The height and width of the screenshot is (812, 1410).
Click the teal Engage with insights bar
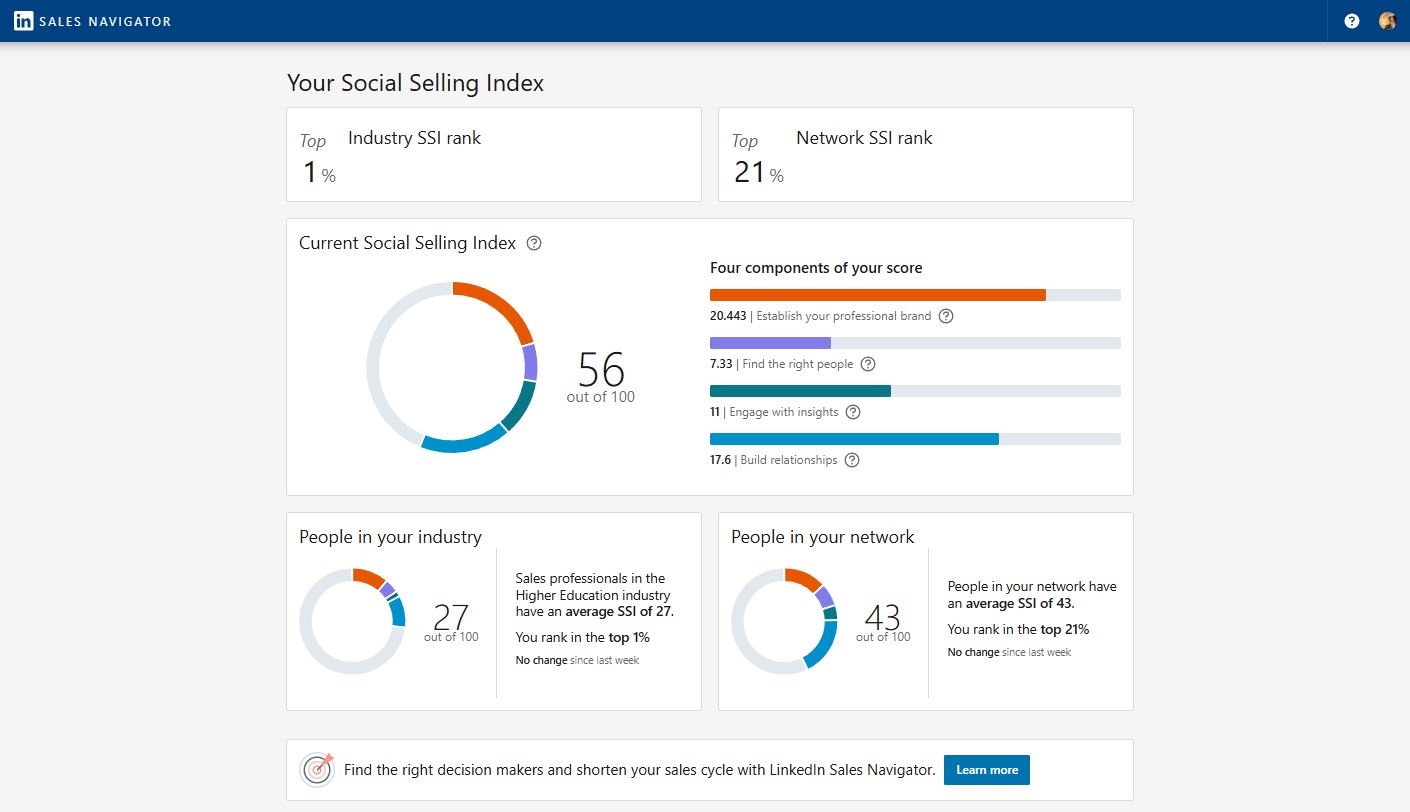(x=800, y=391)
